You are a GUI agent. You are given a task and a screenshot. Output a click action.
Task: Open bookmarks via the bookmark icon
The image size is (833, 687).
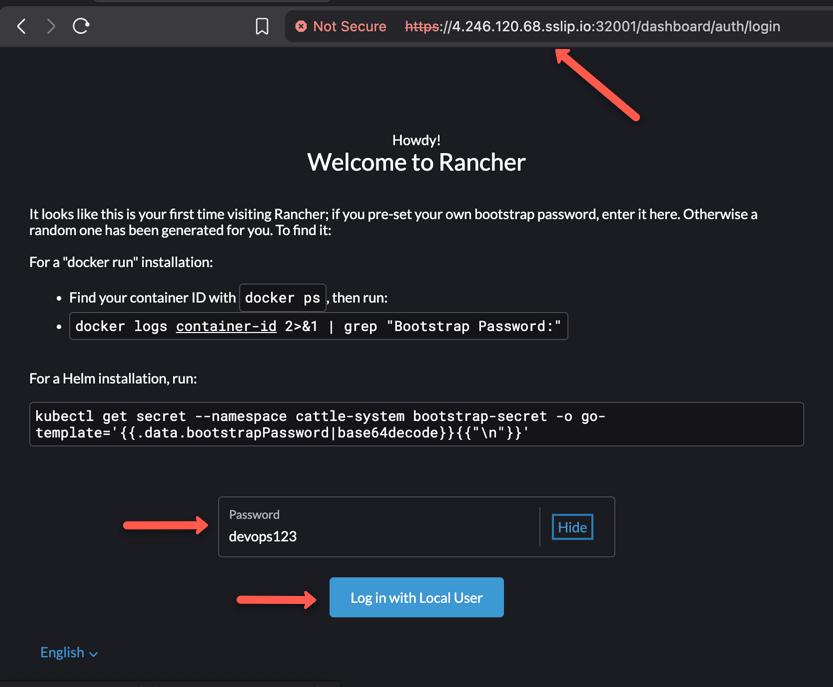[262, 26]
